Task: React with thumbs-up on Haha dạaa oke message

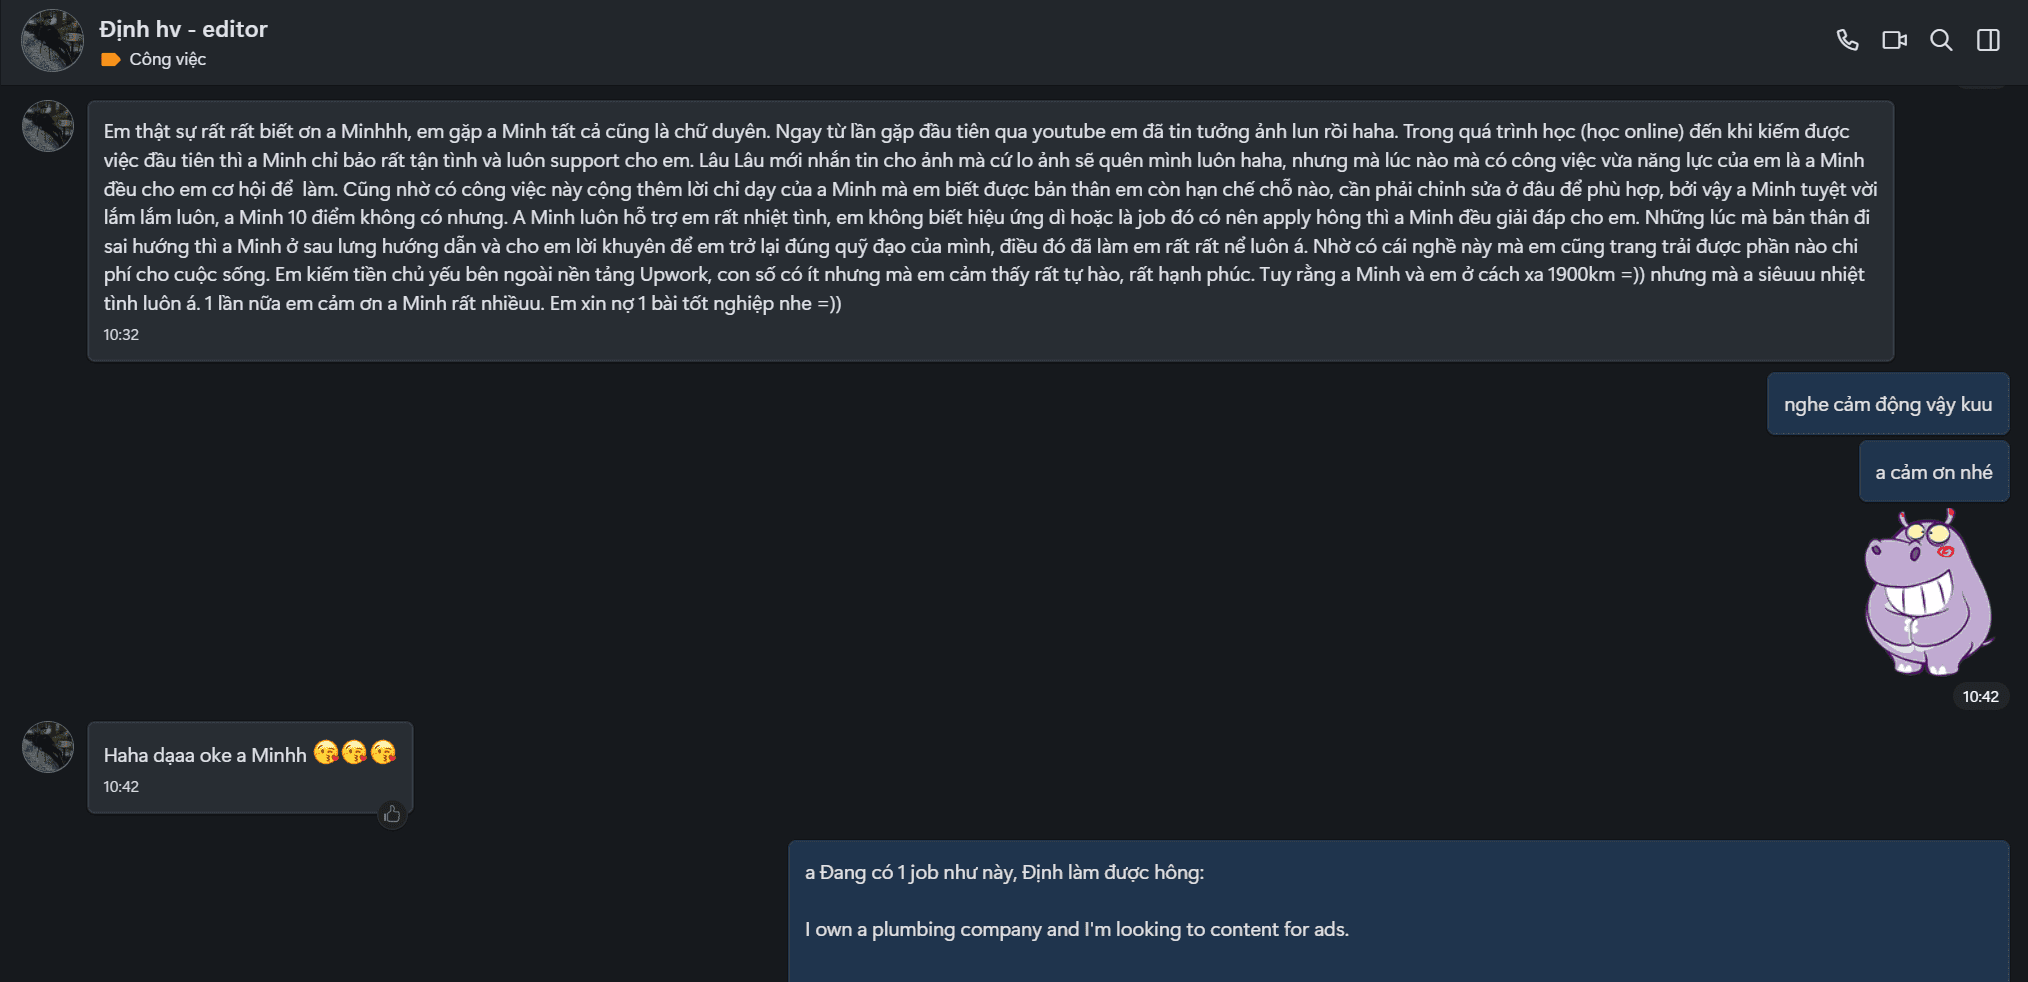Action: pyautogui.click(x=392, y=815)
